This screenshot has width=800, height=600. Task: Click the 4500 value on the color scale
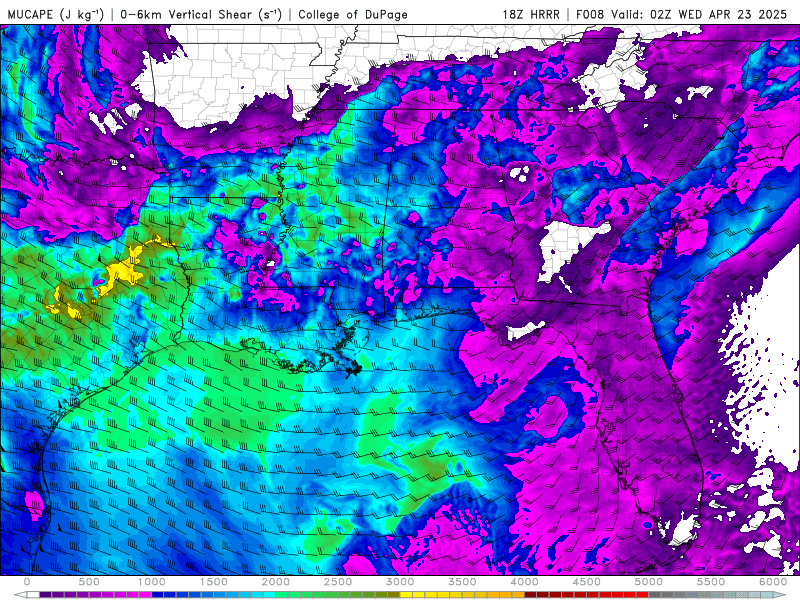[x=587, y=582]
